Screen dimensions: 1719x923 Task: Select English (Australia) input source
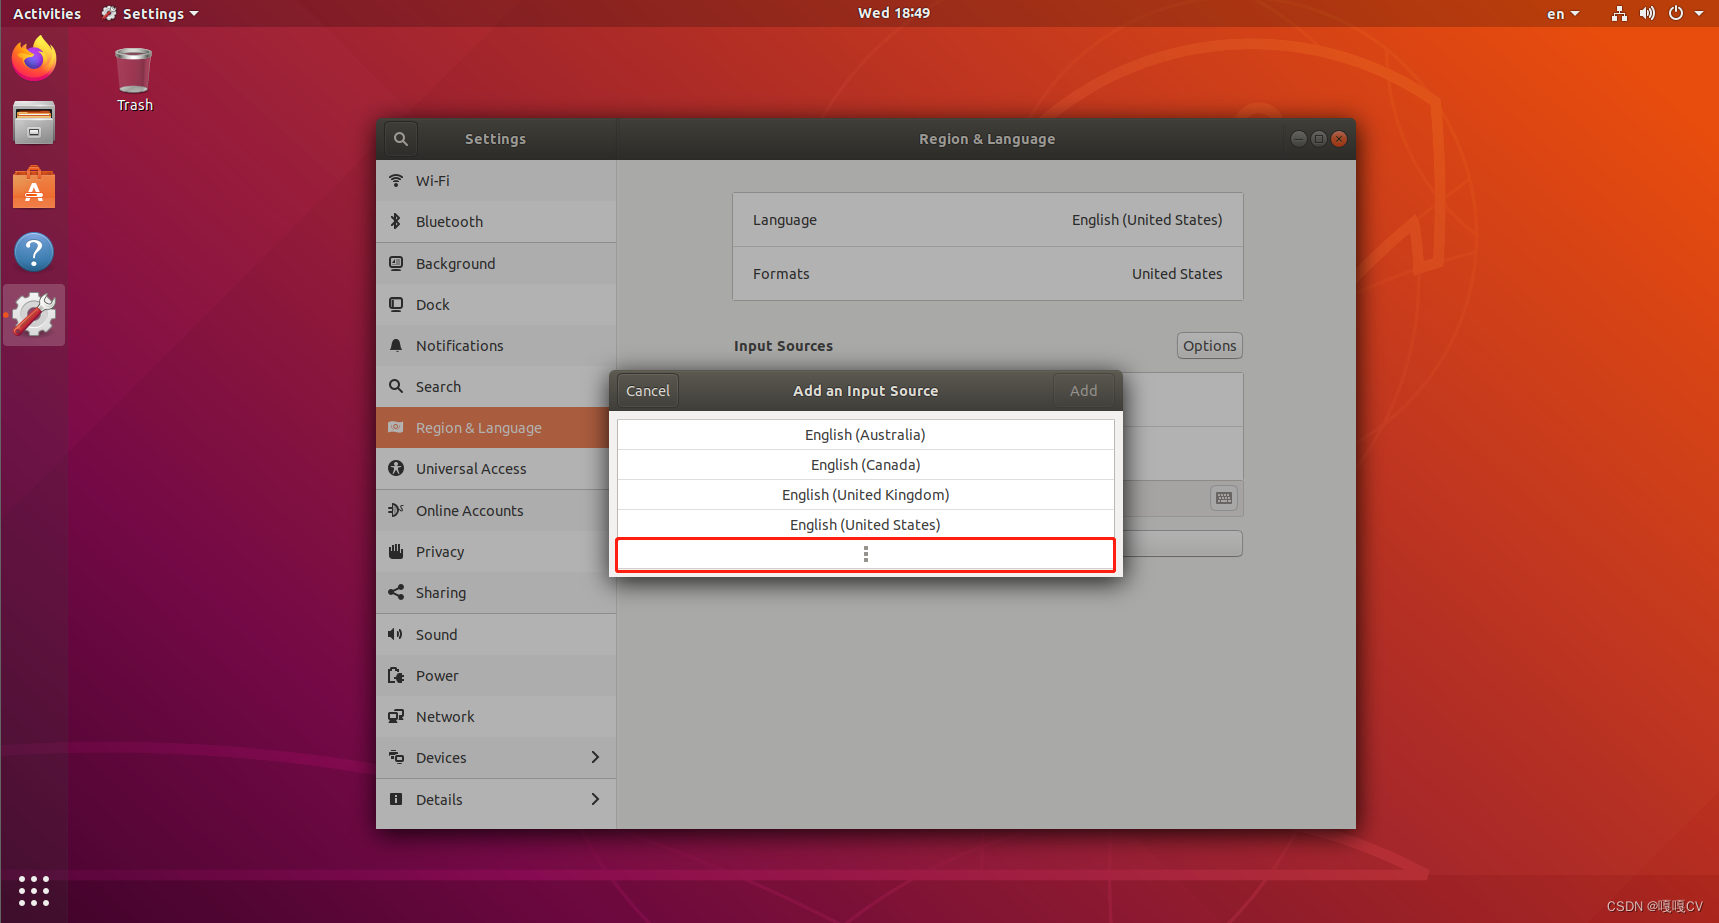click(866, 435)
